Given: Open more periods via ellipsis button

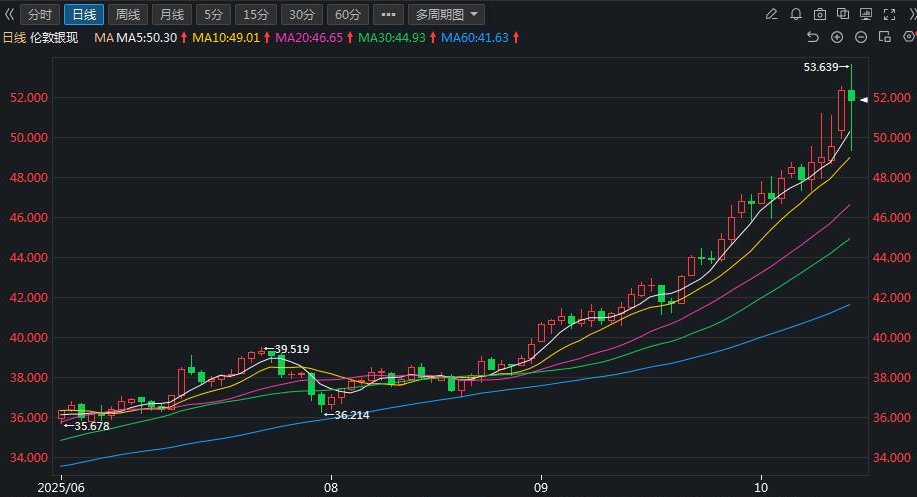Looking at the screenshot, I should click(x=388, y=15).
